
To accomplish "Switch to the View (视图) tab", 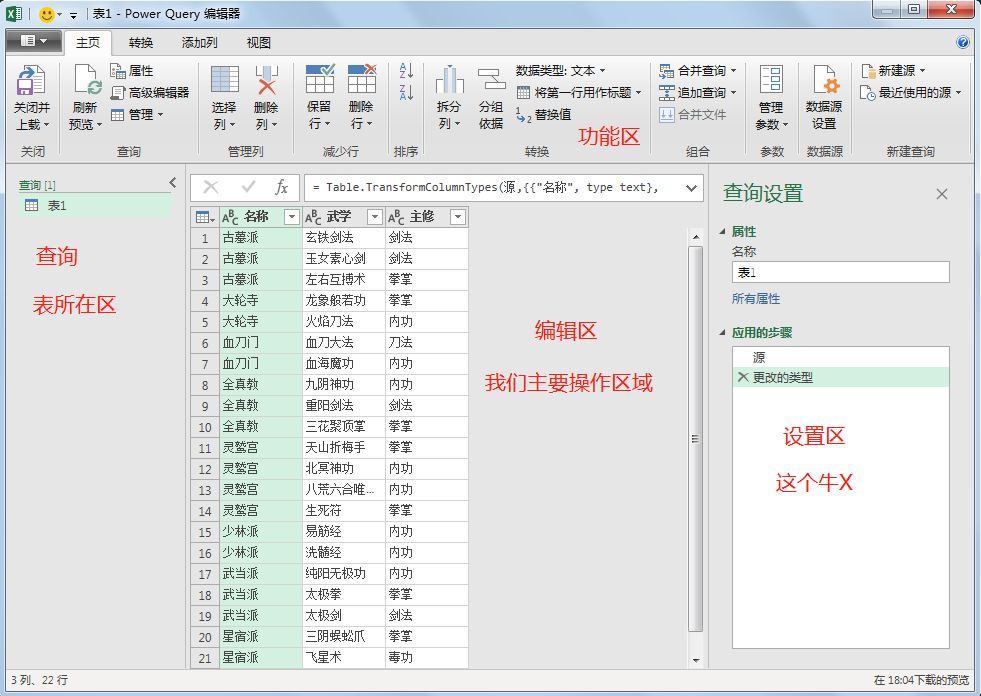I will 258,43.
